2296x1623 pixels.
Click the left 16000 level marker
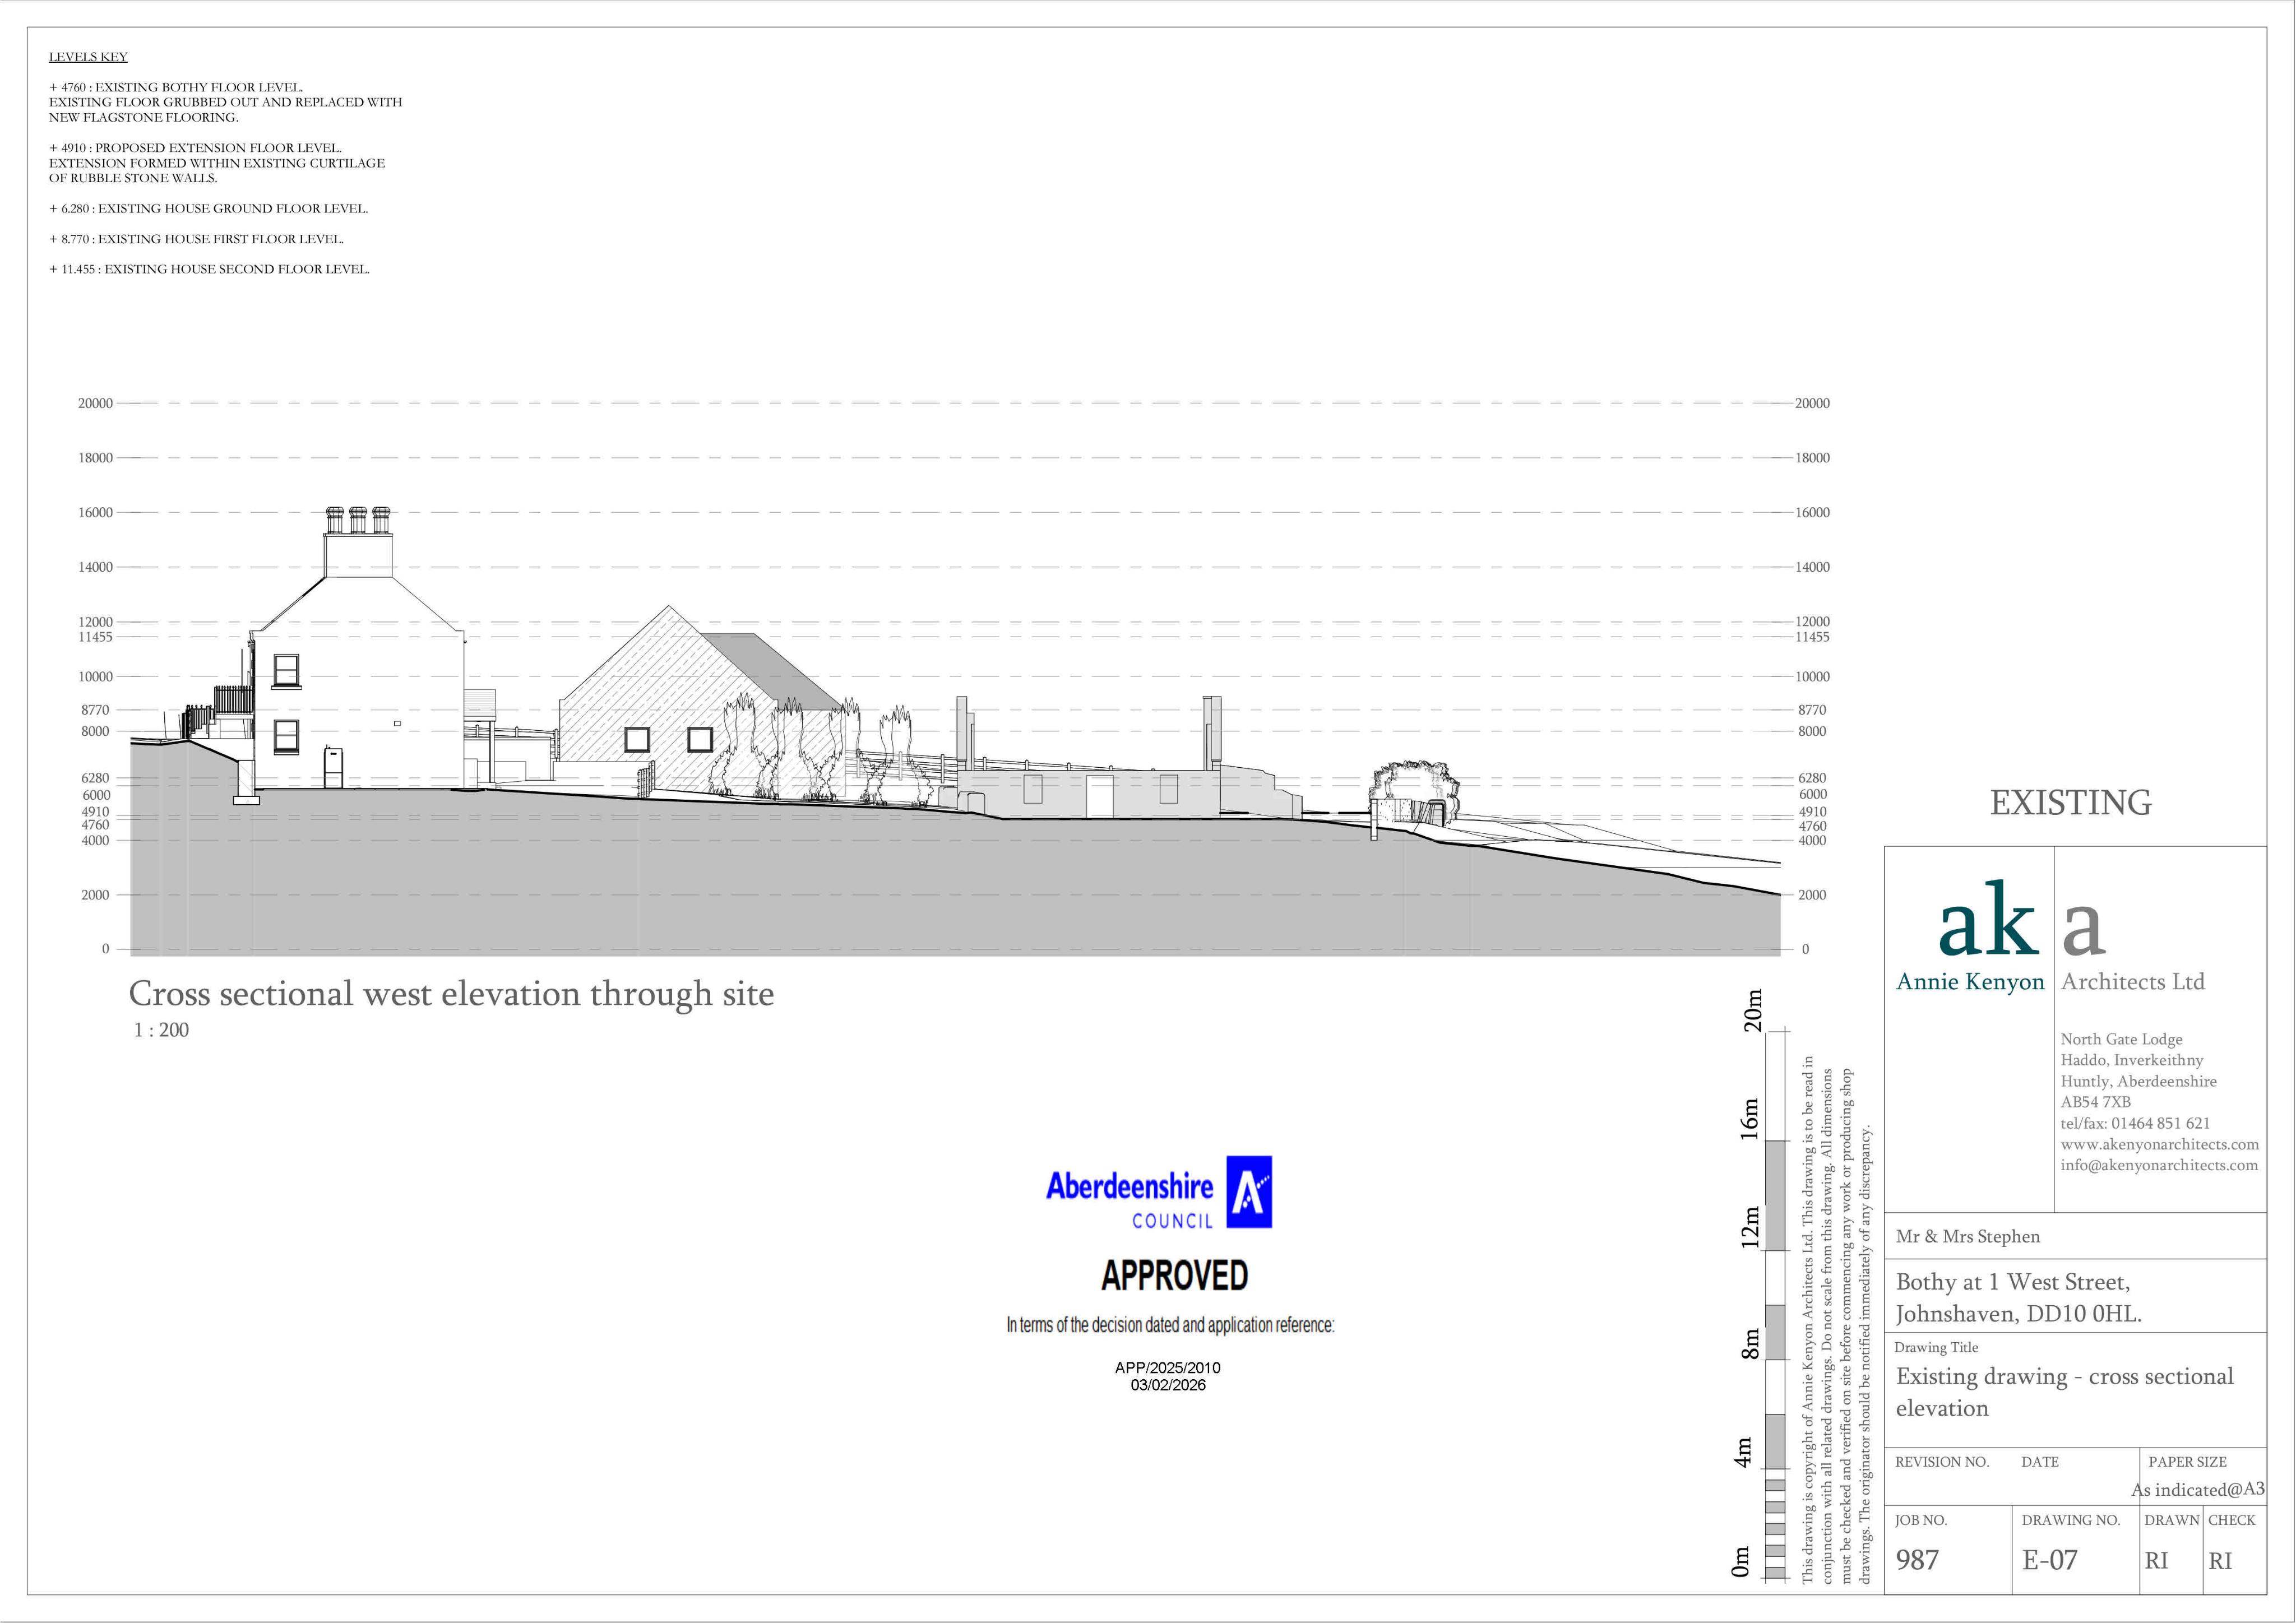tap(96, 513)
